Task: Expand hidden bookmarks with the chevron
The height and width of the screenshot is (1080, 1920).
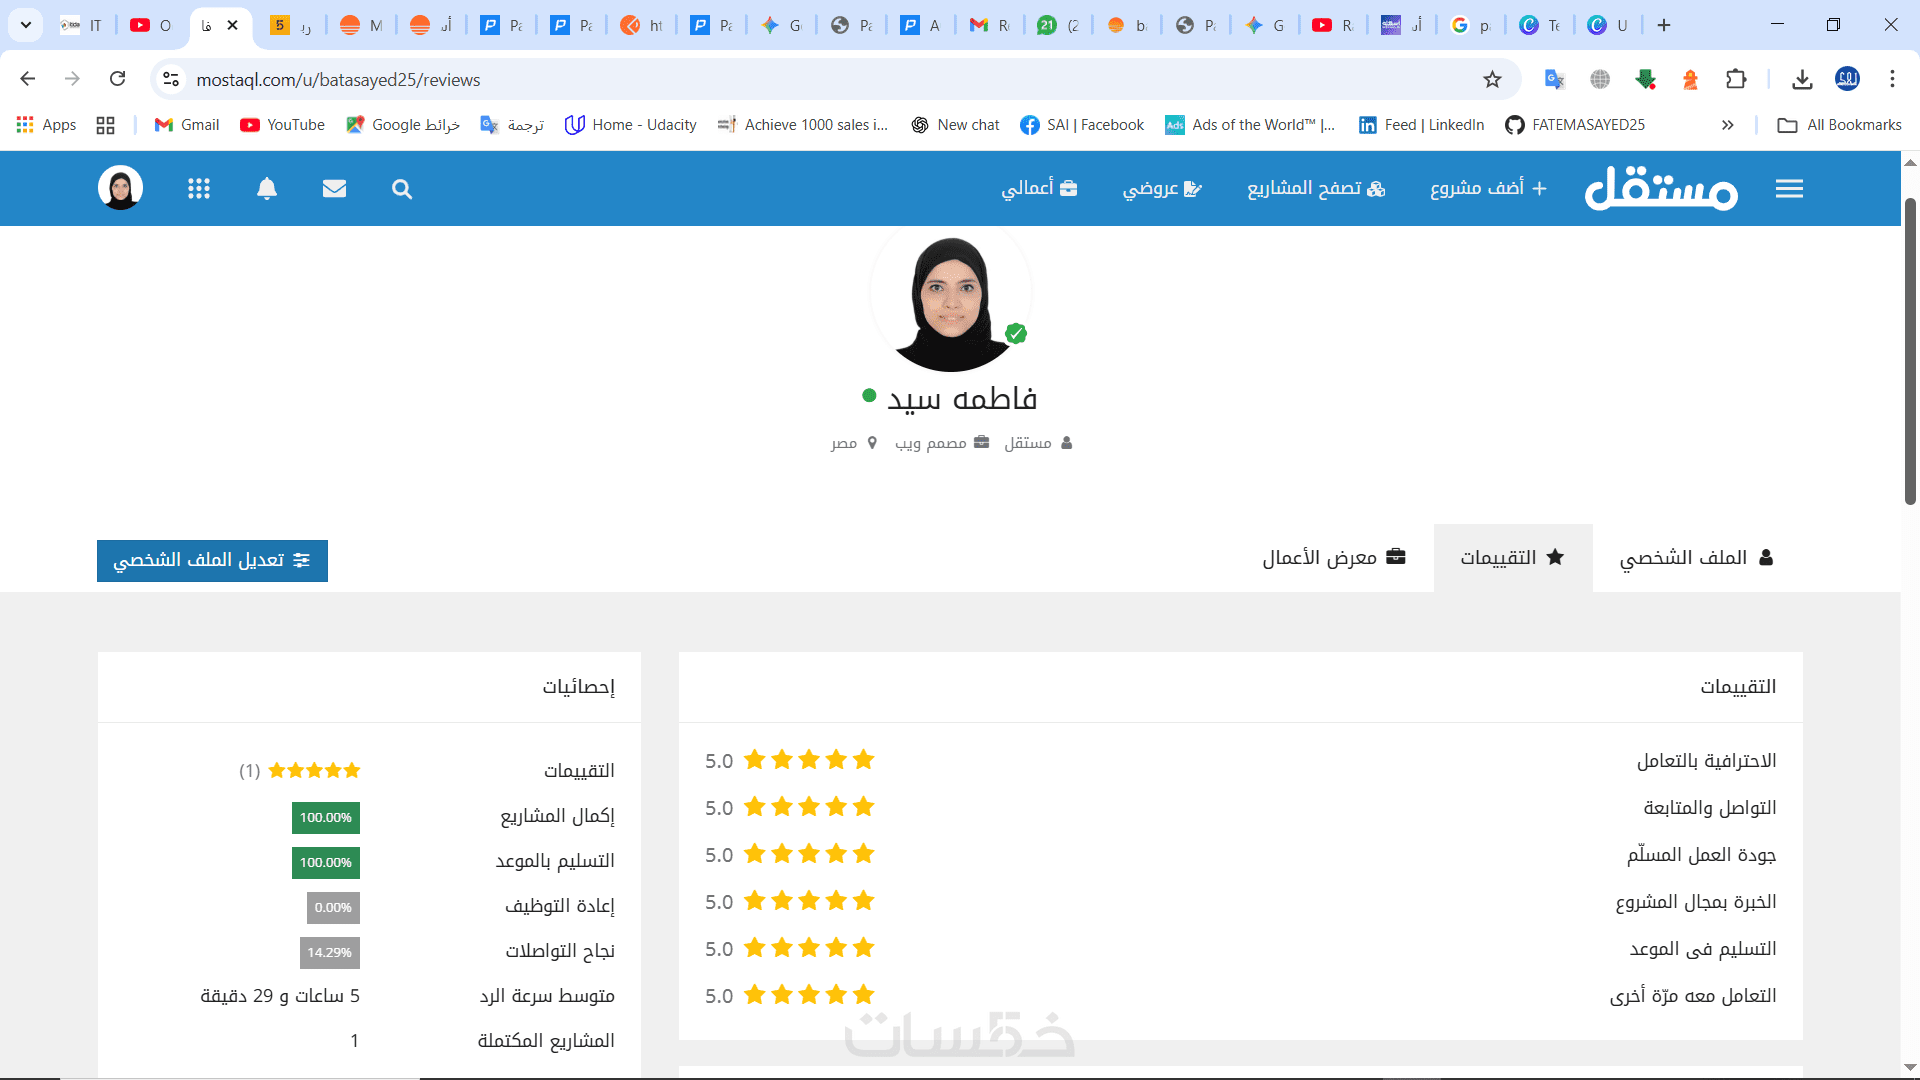Action: pos(1727,125)
